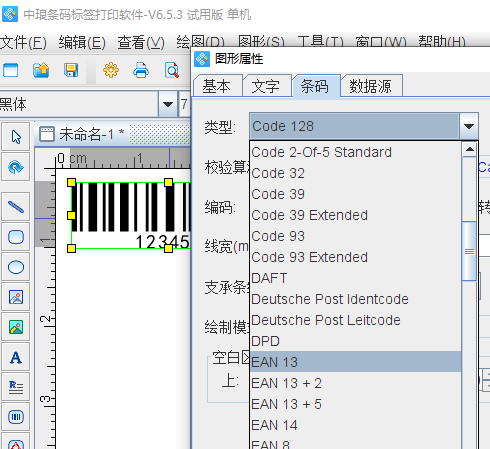This screenshot has height=449, width=490.
Task: Choose Code 93 from the list
Action: tap(355, 236)
